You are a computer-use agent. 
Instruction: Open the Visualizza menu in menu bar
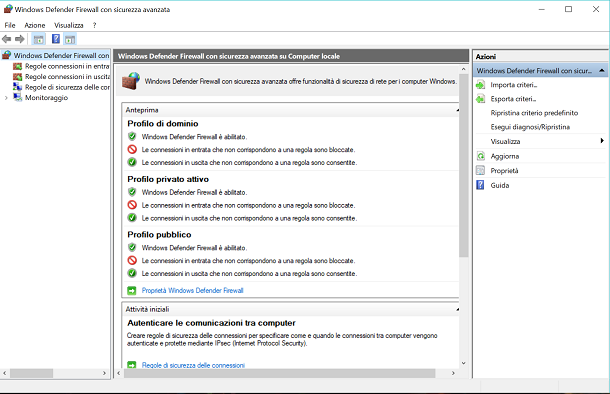coord(69,25)
